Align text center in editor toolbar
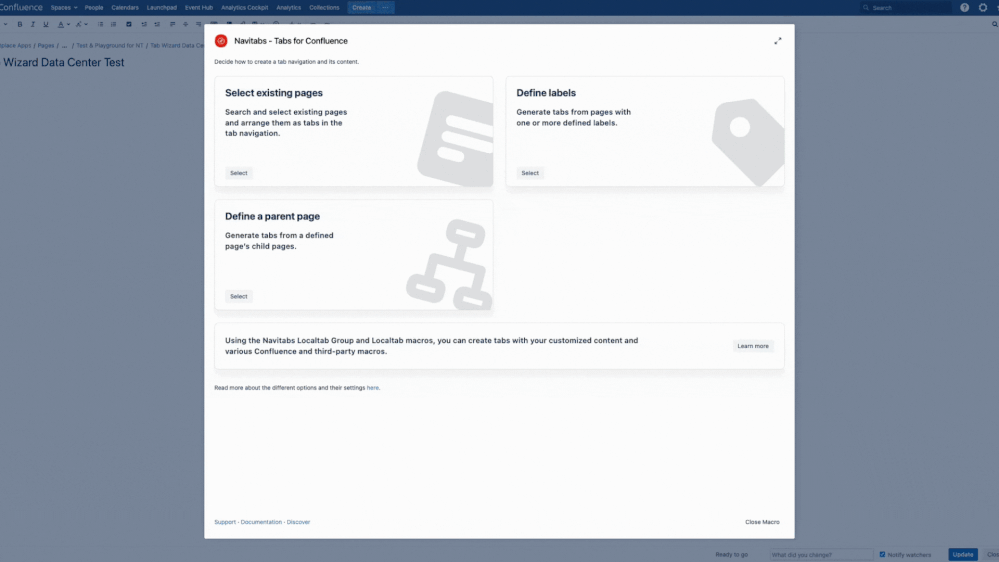The height and width of the screenshot is (562, 999). coord(185,24)
